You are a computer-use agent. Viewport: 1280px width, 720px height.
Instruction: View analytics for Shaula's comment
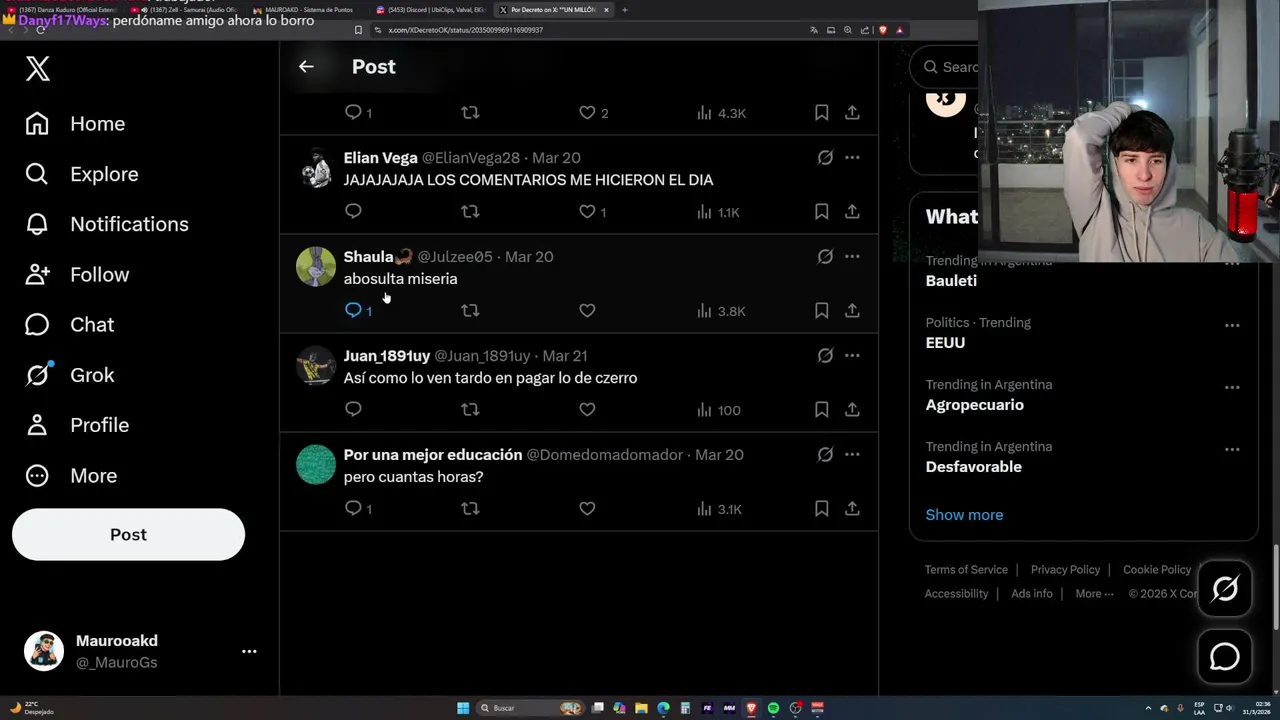point(721,310)
